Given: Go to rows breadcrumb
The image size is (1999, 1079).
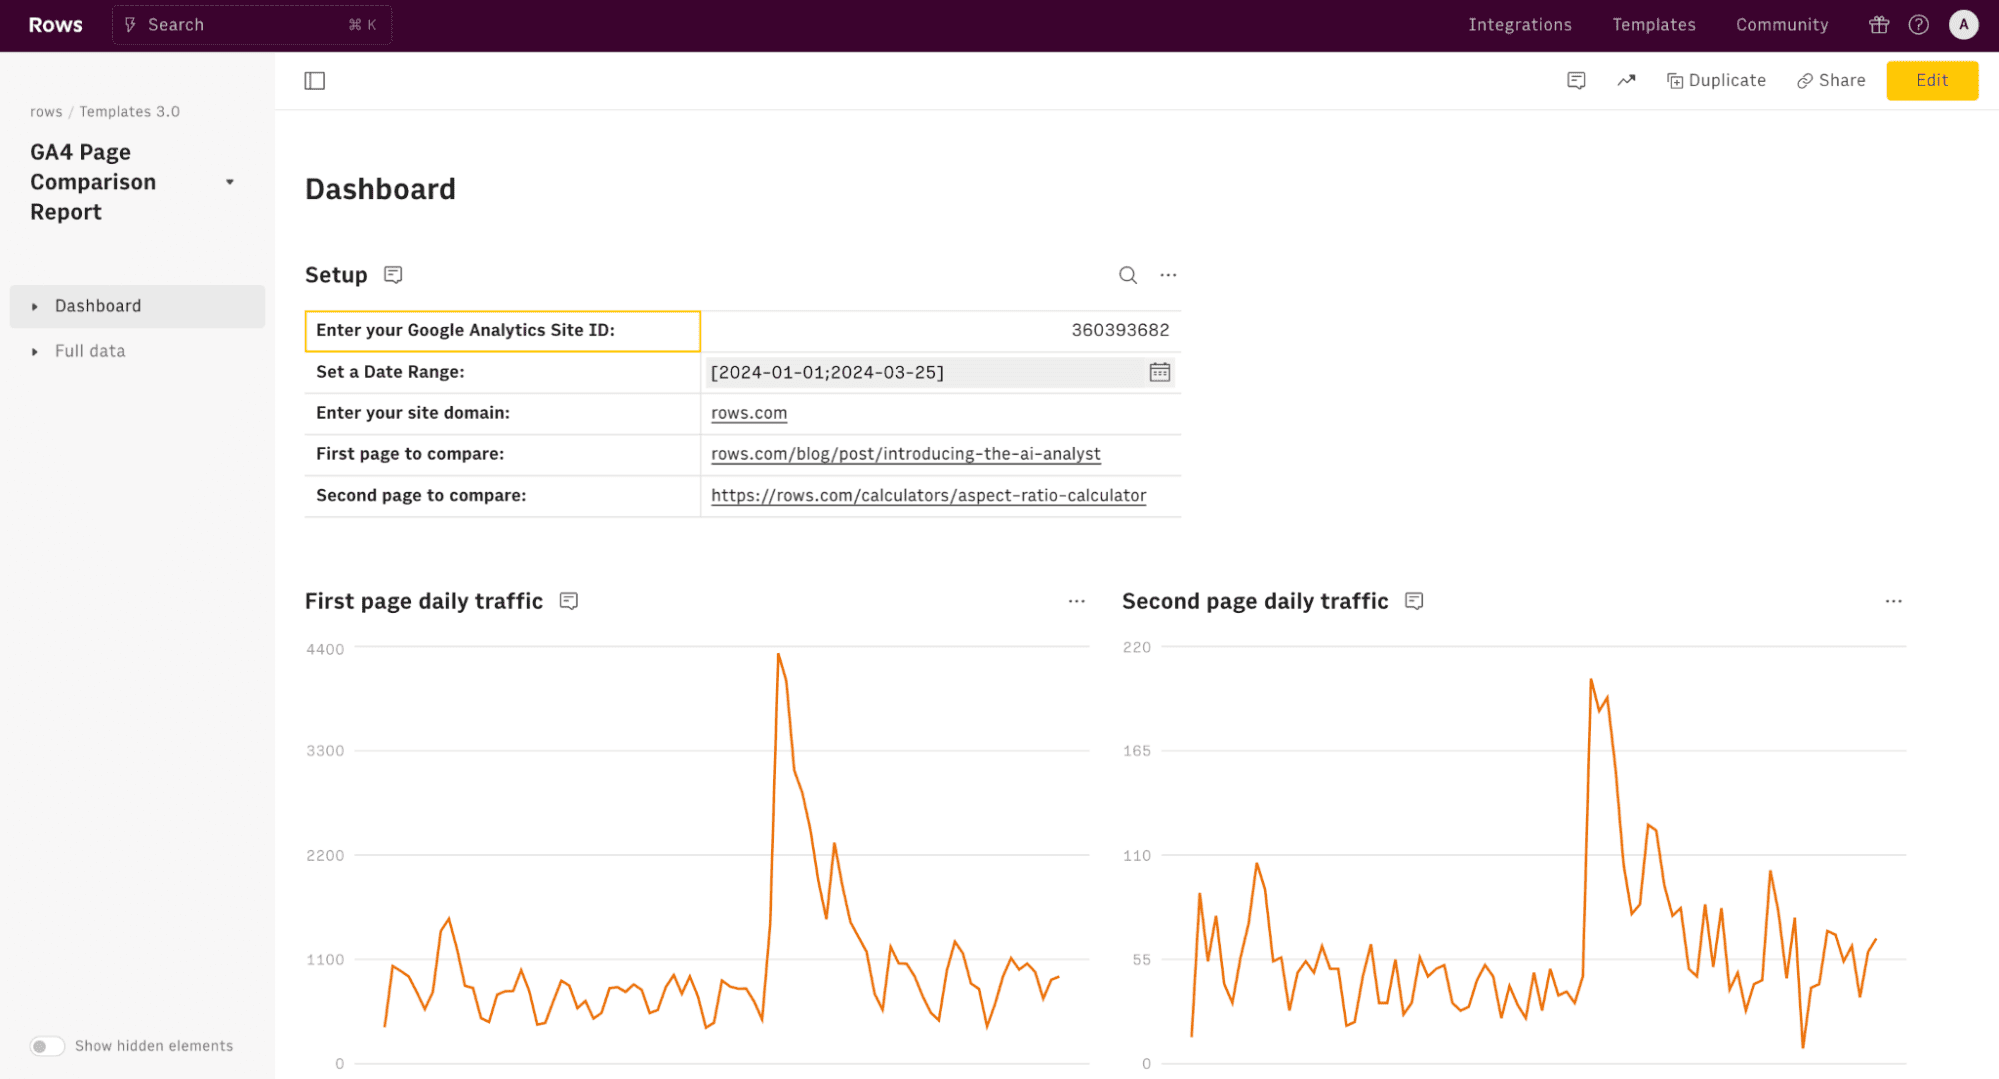Looking at the screenshot, I should pyautogui.click(x=46, y=112).
